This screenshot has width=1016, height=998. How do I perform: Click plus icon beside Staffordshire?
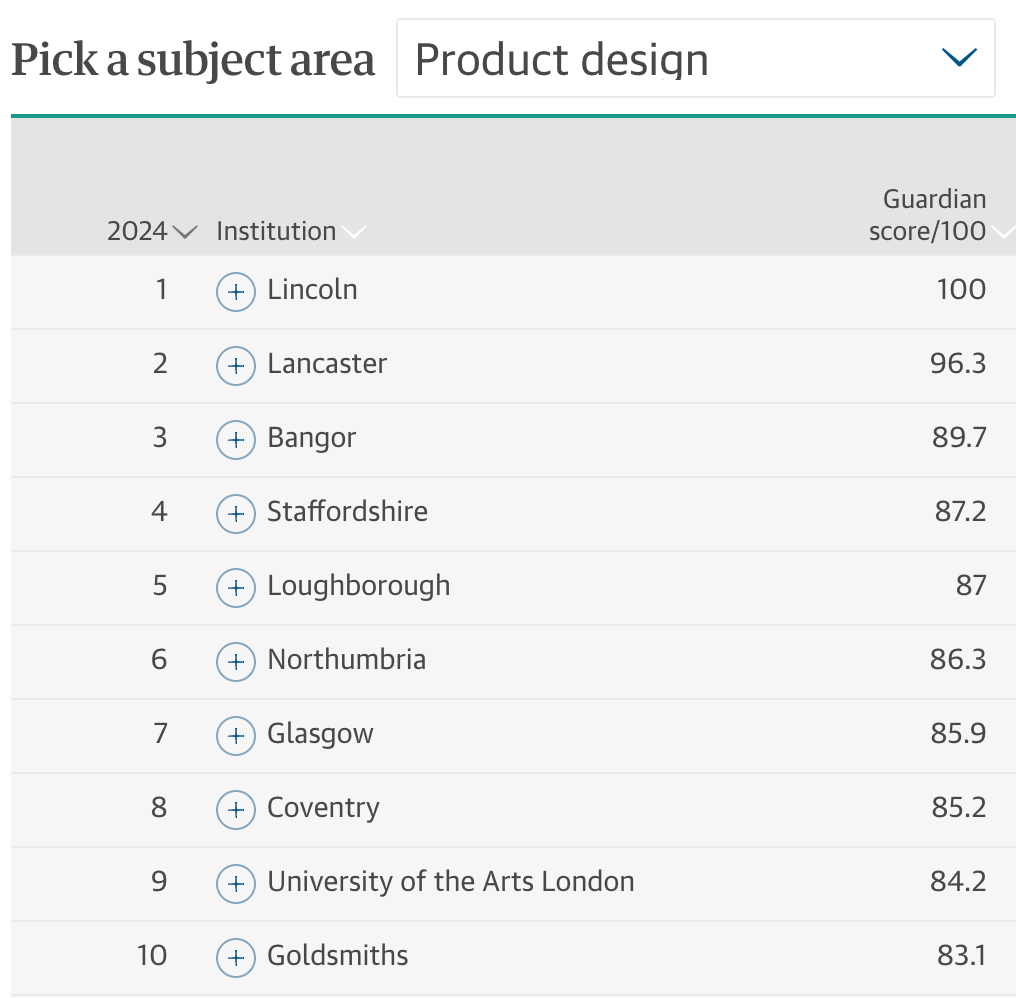click(235, 513)
